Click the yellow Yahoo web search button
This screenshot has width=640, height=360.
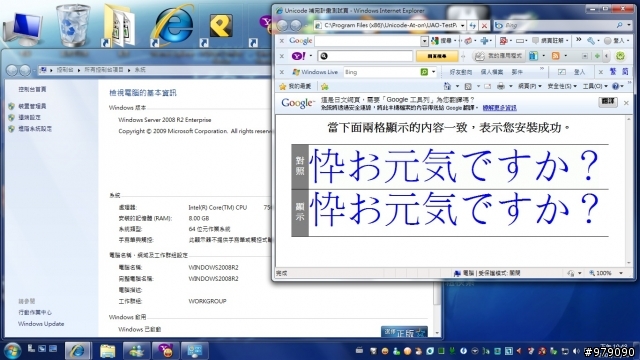pos(437,56)
